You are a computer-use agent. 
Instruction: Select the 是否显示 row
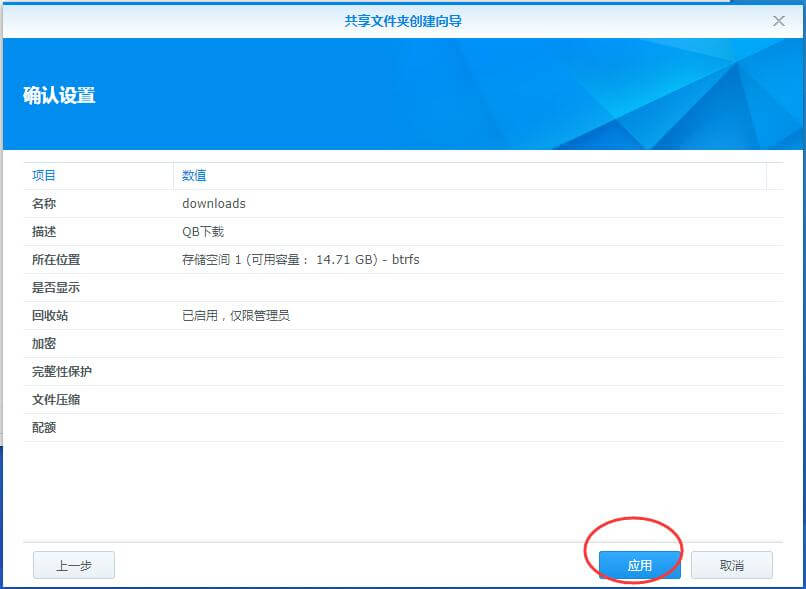(x=56, y=288)
